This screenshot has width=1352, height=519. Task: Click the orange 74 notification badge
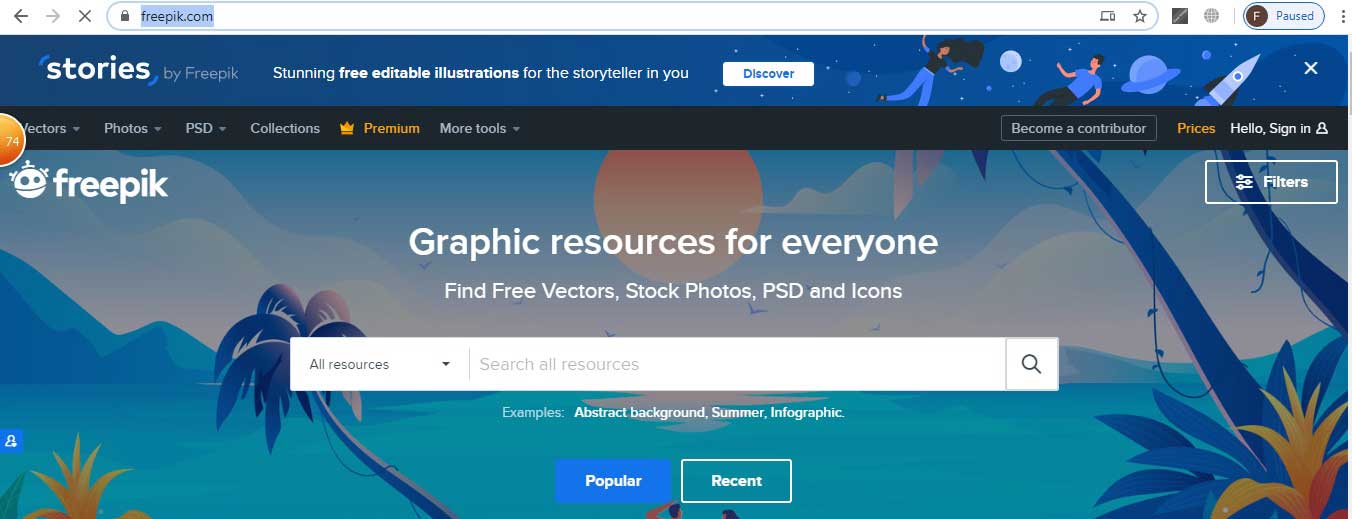tap(11, 141)
